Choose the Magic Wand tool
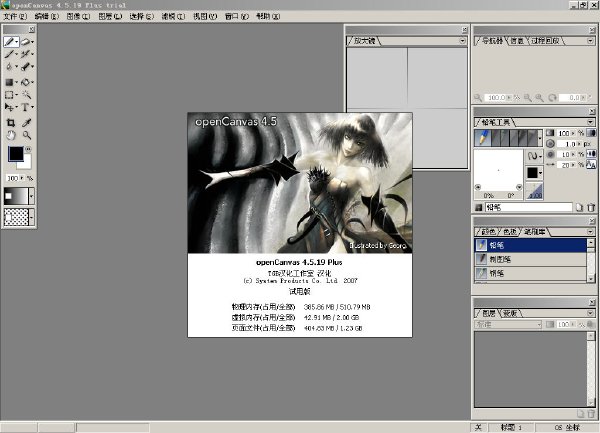The height and width of the screenshot is (433, 600). pyautogui.click(x=26, y=94)
